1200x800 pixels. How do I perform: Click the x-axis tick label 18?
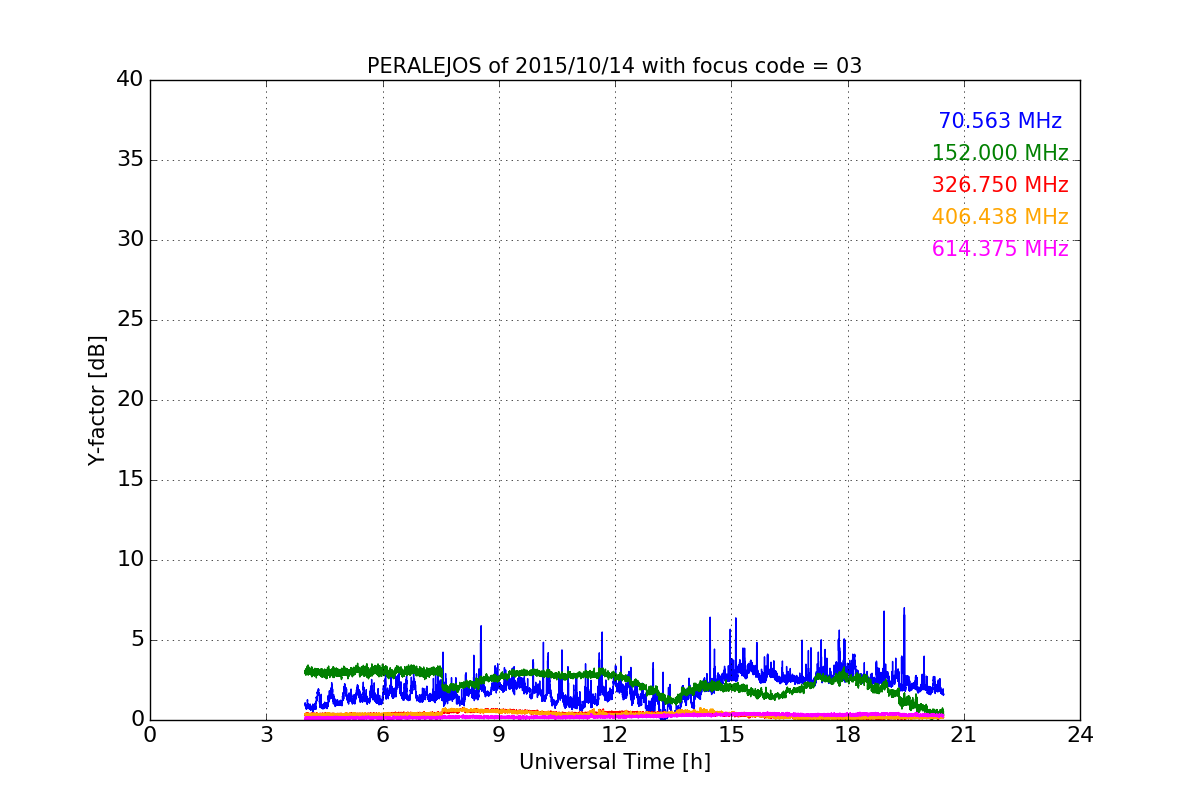(847, 734)
